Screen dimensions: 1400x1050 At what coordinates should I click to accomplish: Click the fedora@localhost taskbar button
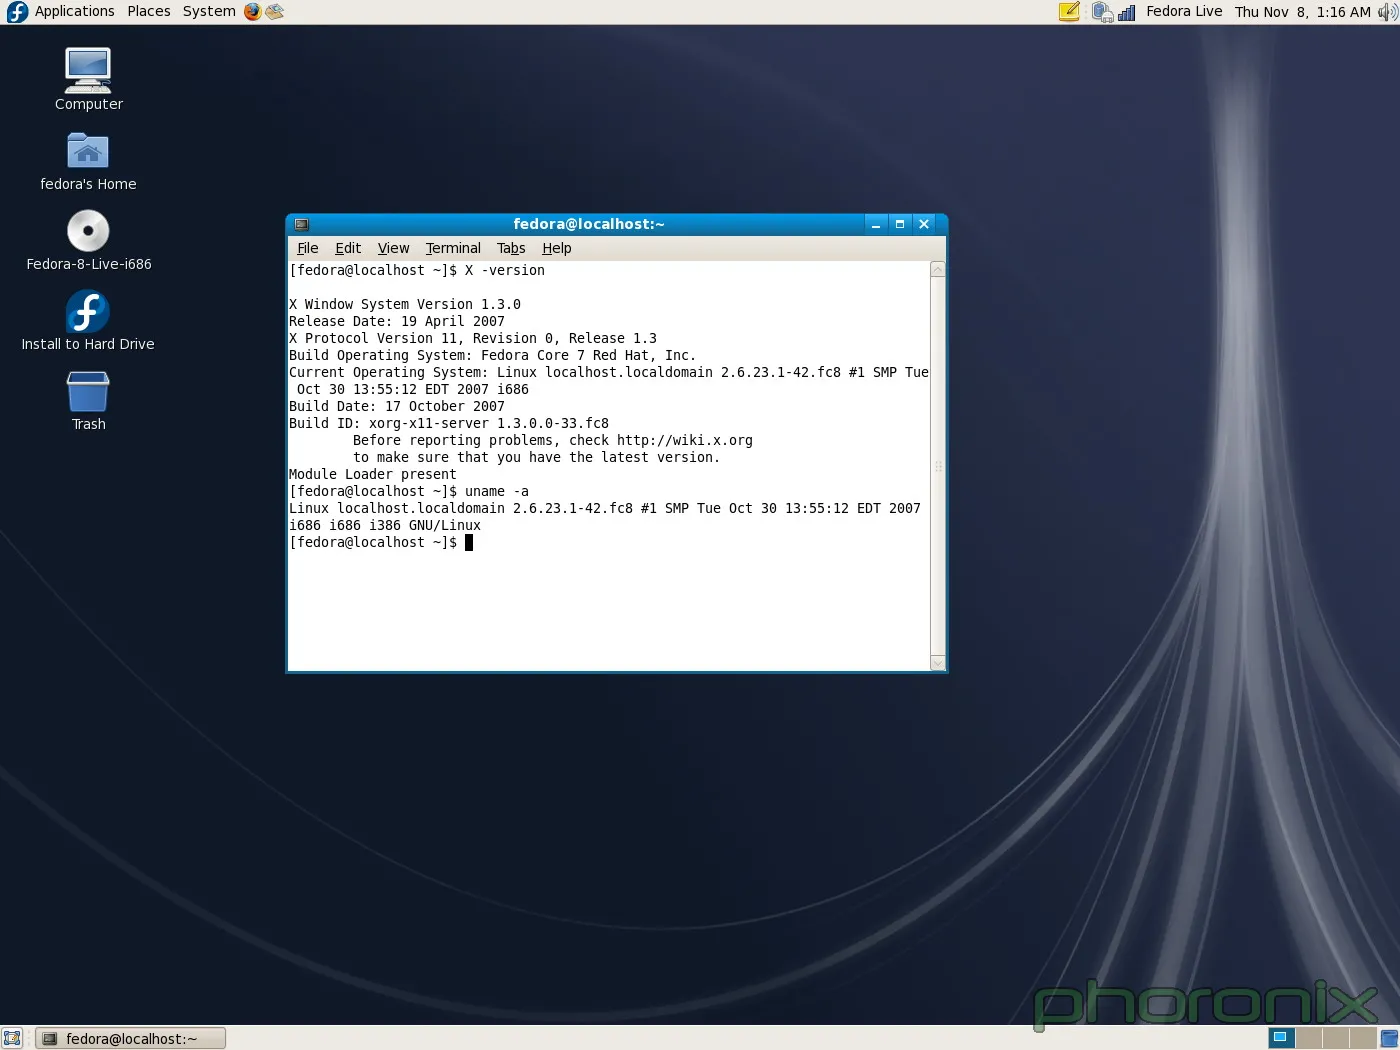(130, 1038)
